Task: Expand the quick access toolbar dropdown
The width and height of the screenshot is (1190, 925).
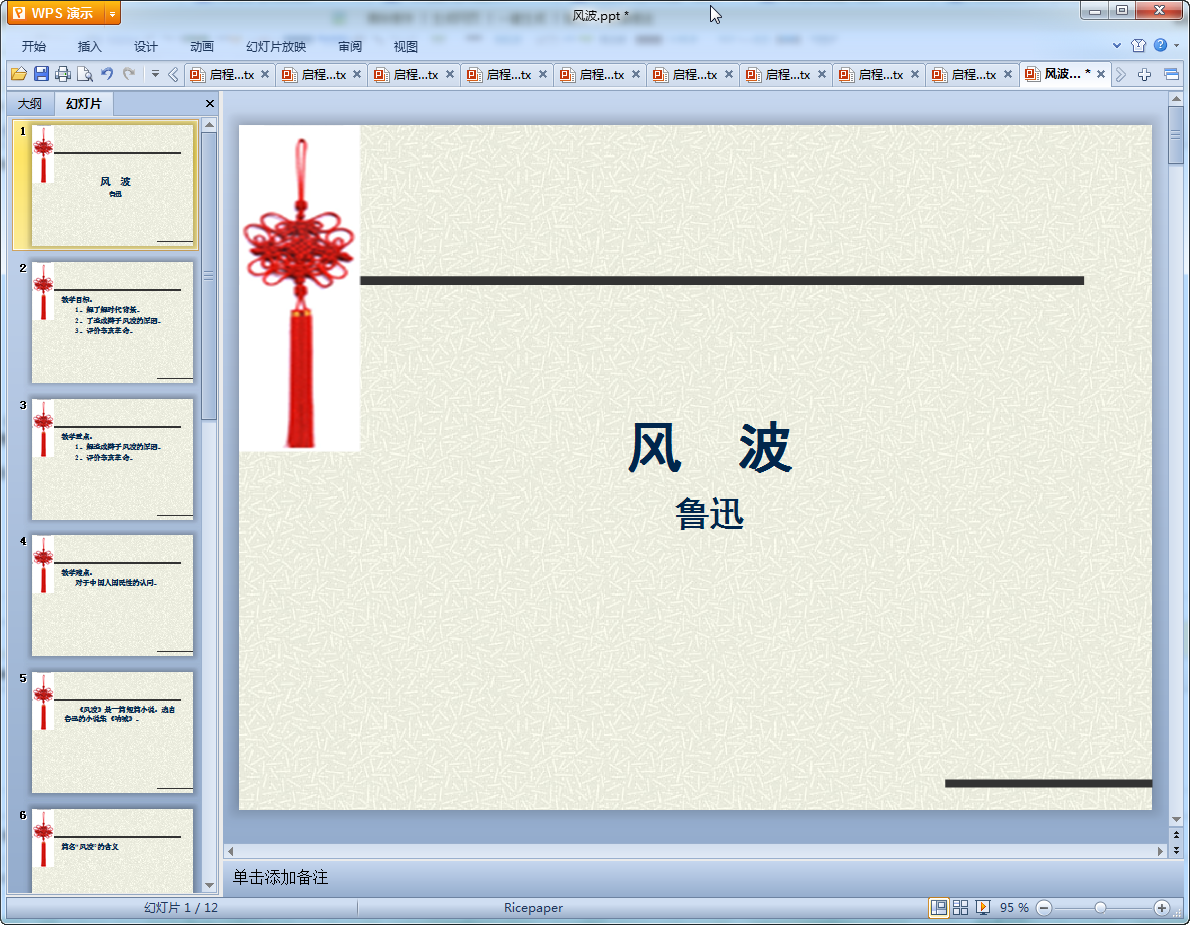Action: [x=155, y=74]
